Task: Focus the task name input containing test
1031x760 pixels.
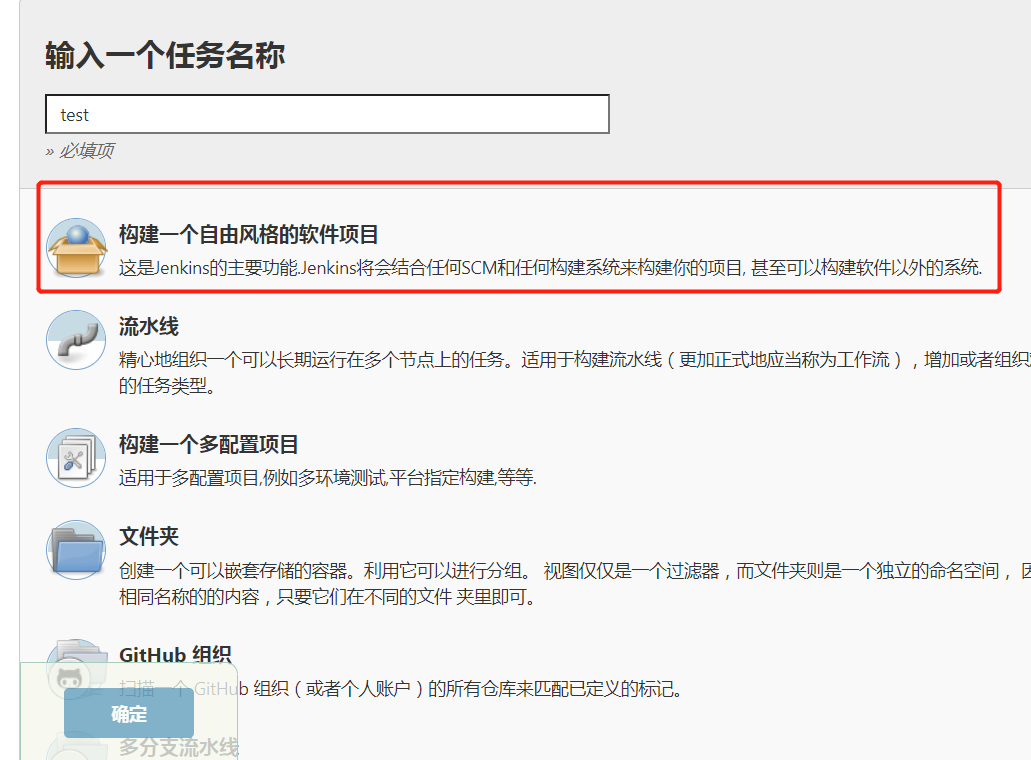Action: [327, 114]
